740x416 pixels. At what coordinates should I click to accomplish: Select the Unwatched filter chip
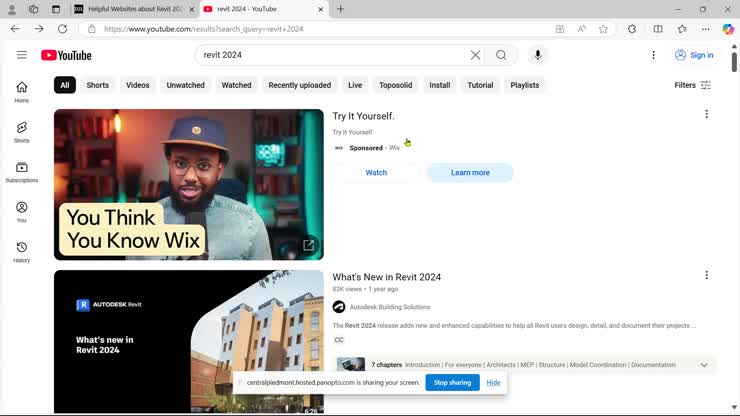[185, 85]
